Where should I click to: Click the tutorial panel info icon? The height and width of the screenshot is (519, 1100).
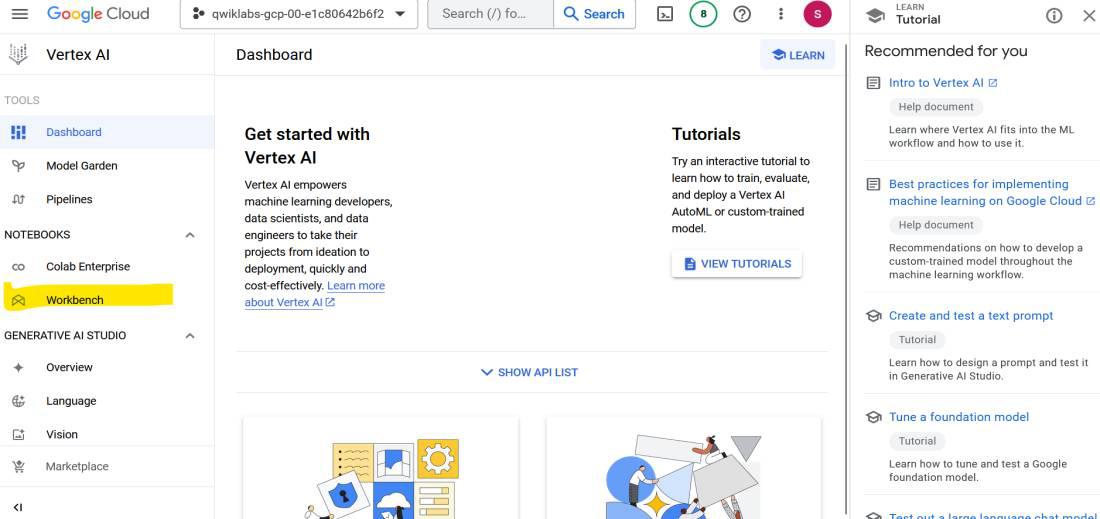(x=1054, y=15)
